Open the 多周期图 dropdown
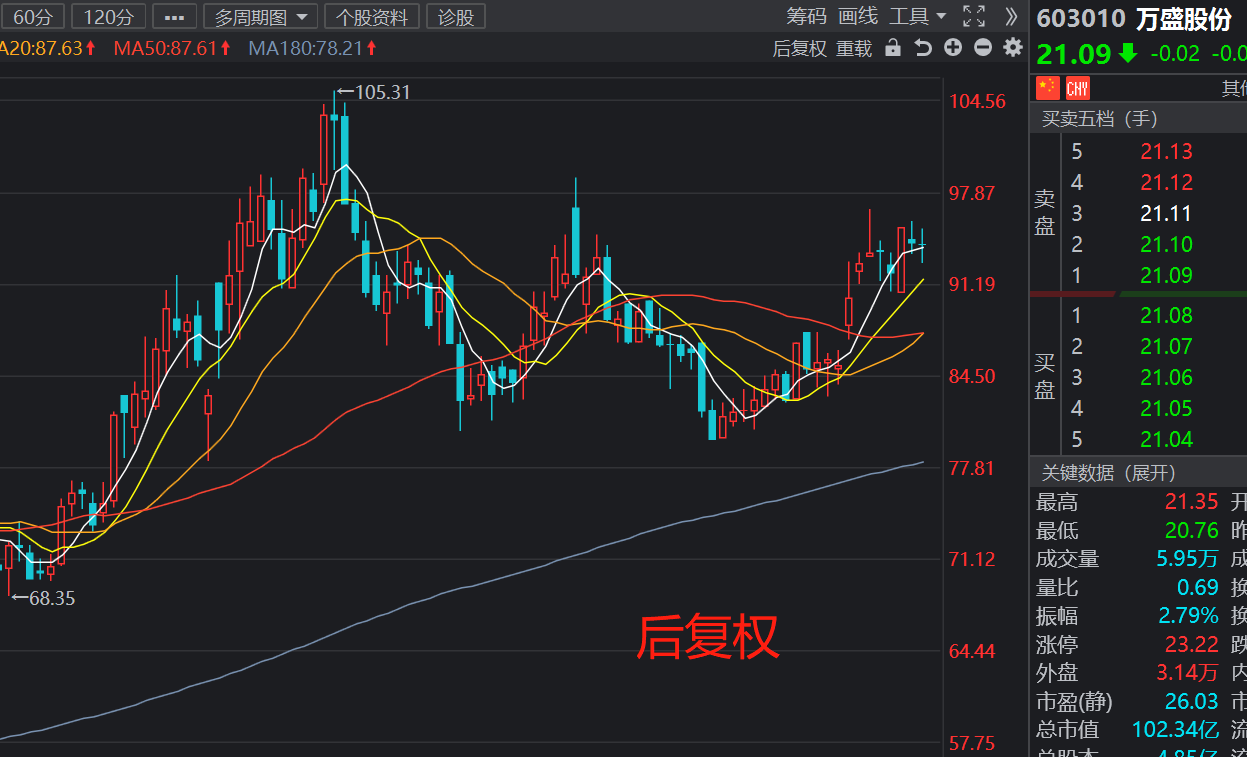This screenshot has width=1247, height=757. click(x=261, y=16)
